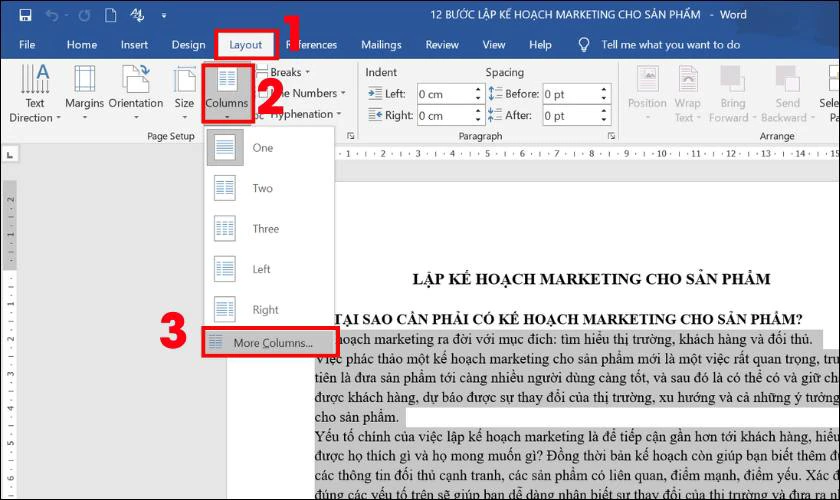Viewport: 840px width, 500px height.
Task: Click the horizontal ruler at mark 5
Action: coord(487,154)
